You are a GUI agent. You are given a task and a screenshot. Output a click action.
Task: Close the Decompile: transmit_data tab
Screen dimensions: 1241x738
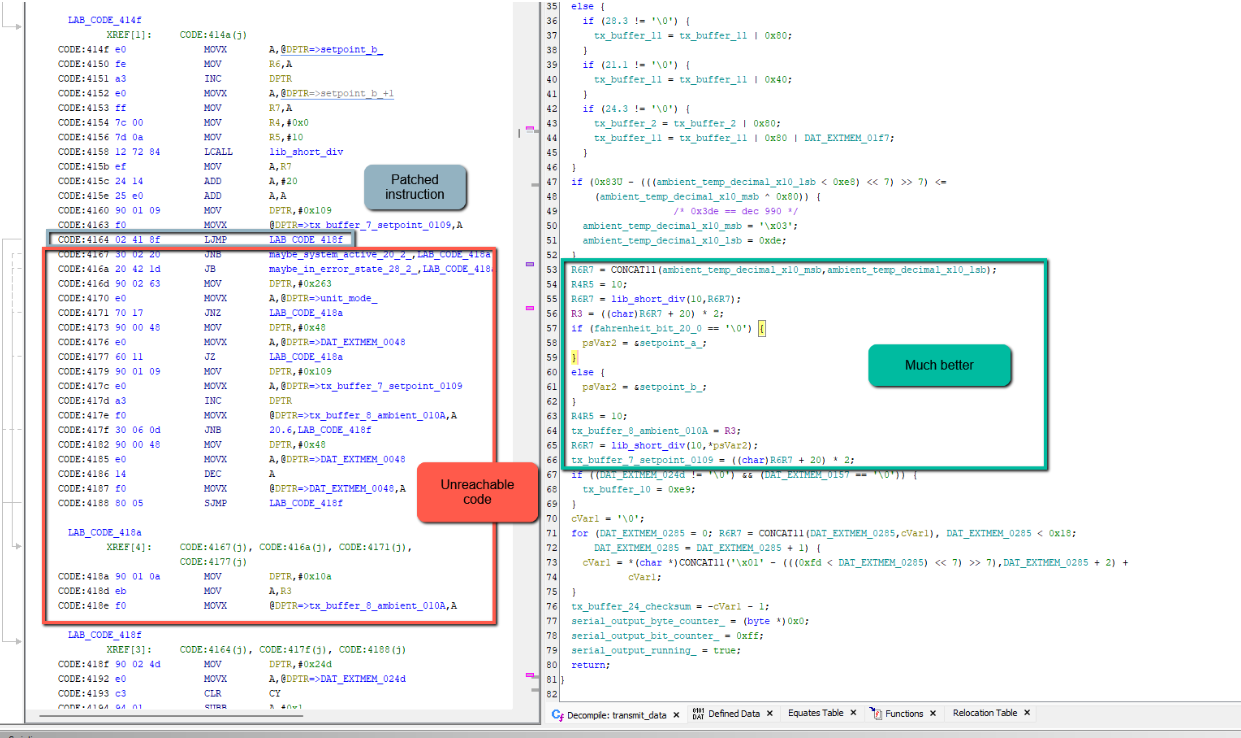tap(676, 714)
